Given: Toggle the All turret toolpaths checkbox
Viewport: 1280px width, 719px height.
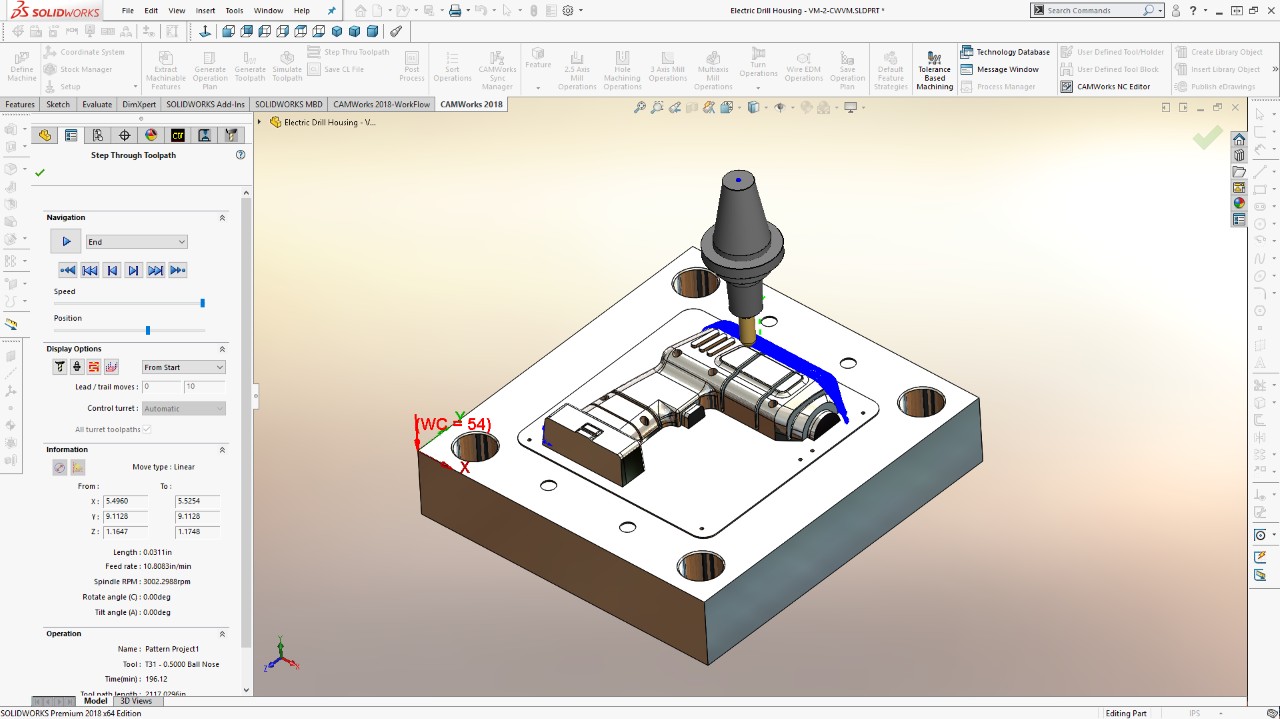Looking at the screenshot, I should click(x=147, y=429).
